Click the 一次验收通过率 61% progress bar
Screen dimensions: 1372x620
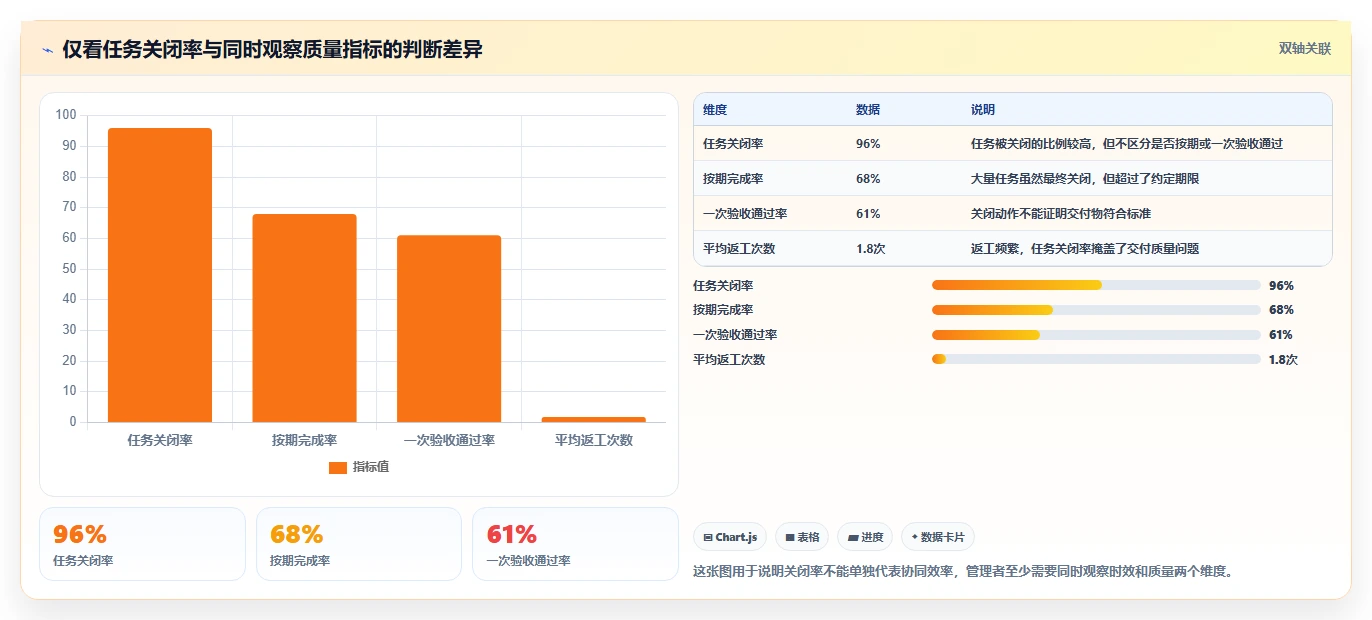tap(1096, 335)
